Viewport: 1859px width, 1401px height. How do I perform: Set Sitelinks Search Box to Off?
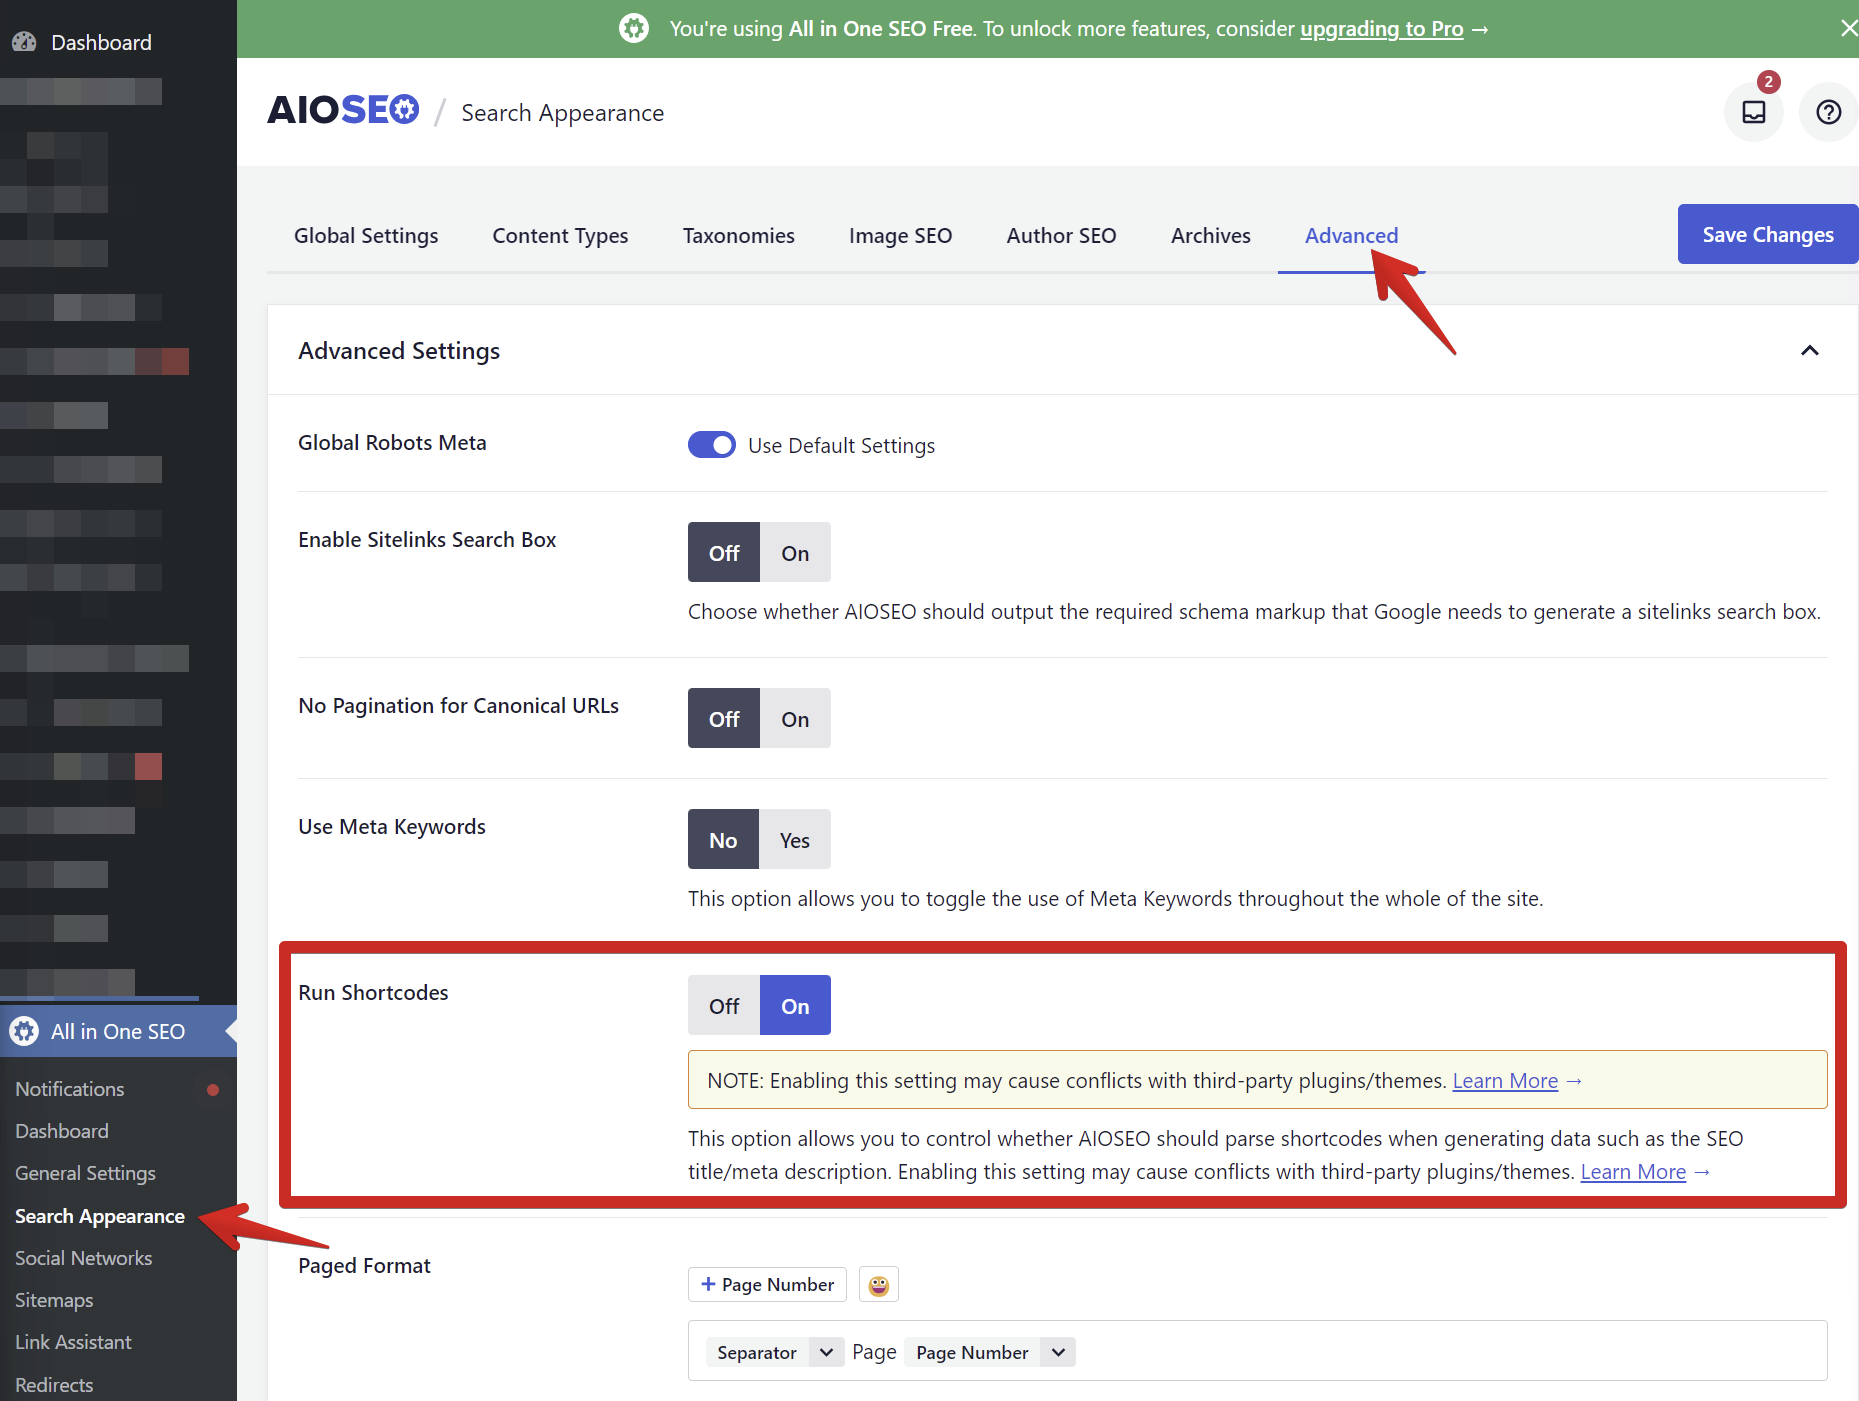pyautogui.click(x=723, y=552)
